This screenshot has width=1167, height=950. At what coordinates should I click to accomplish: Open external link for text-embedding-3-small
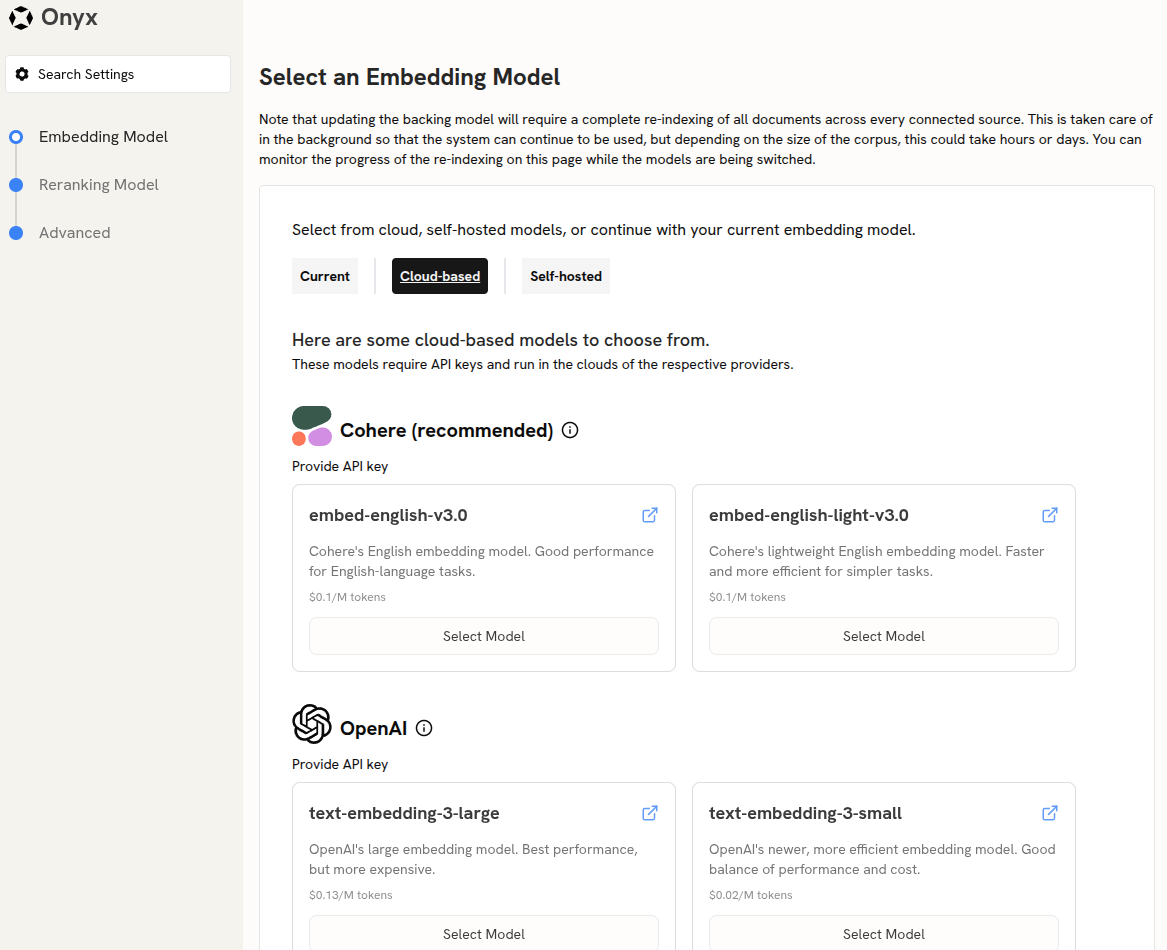[1050, 813]
